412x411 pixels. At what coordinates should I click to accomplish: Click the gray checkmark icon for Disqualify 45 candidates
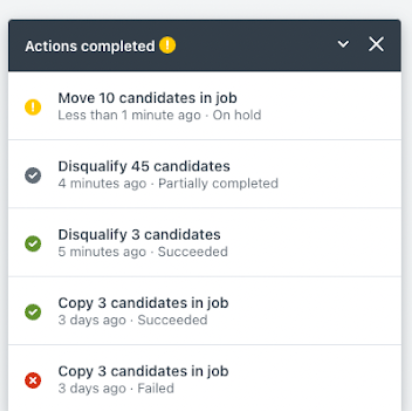point(33,175)
